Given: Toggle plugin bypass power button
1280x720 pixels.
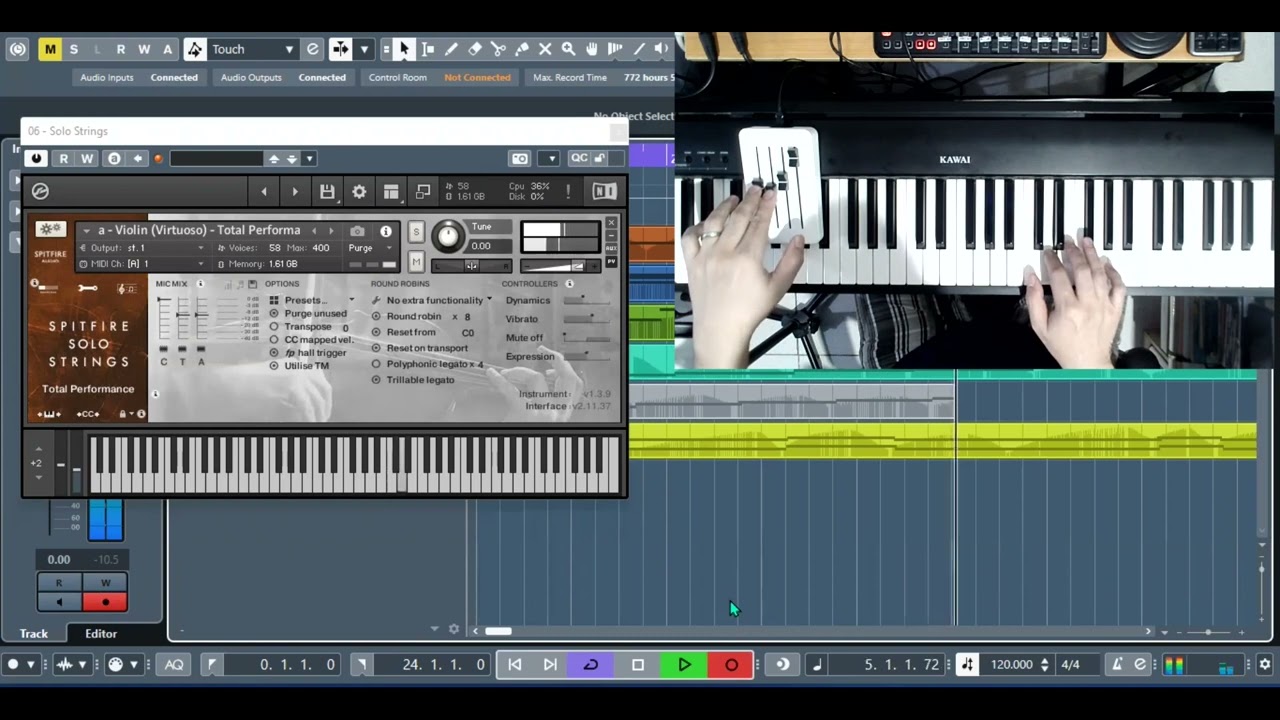Looking at the screenshot, I should tap(36, 158).
